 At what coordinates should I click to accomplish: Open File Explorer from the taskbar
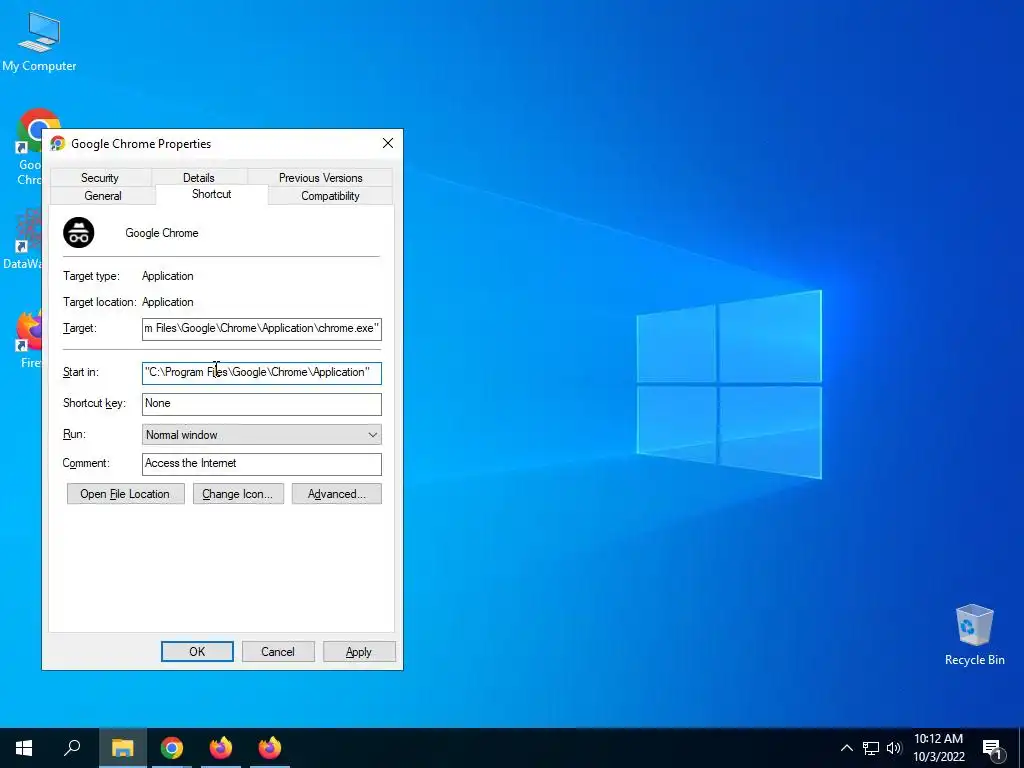tap(122, 748)
